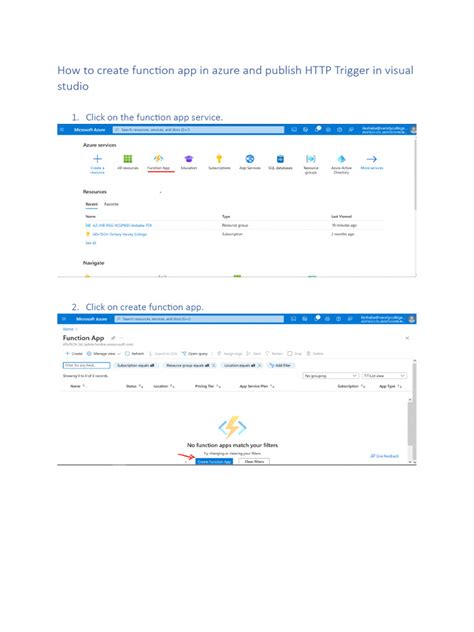Click the More services arrow icon
The image size is (474, 632).
(372, 159)
